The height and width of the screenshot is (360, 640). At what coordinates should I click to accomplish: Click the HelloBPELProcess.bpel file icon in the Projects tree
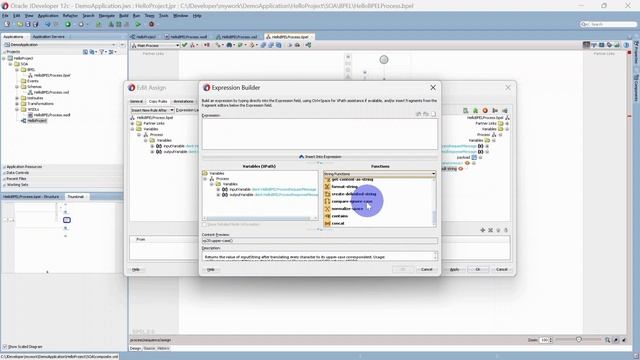(30, 76)
